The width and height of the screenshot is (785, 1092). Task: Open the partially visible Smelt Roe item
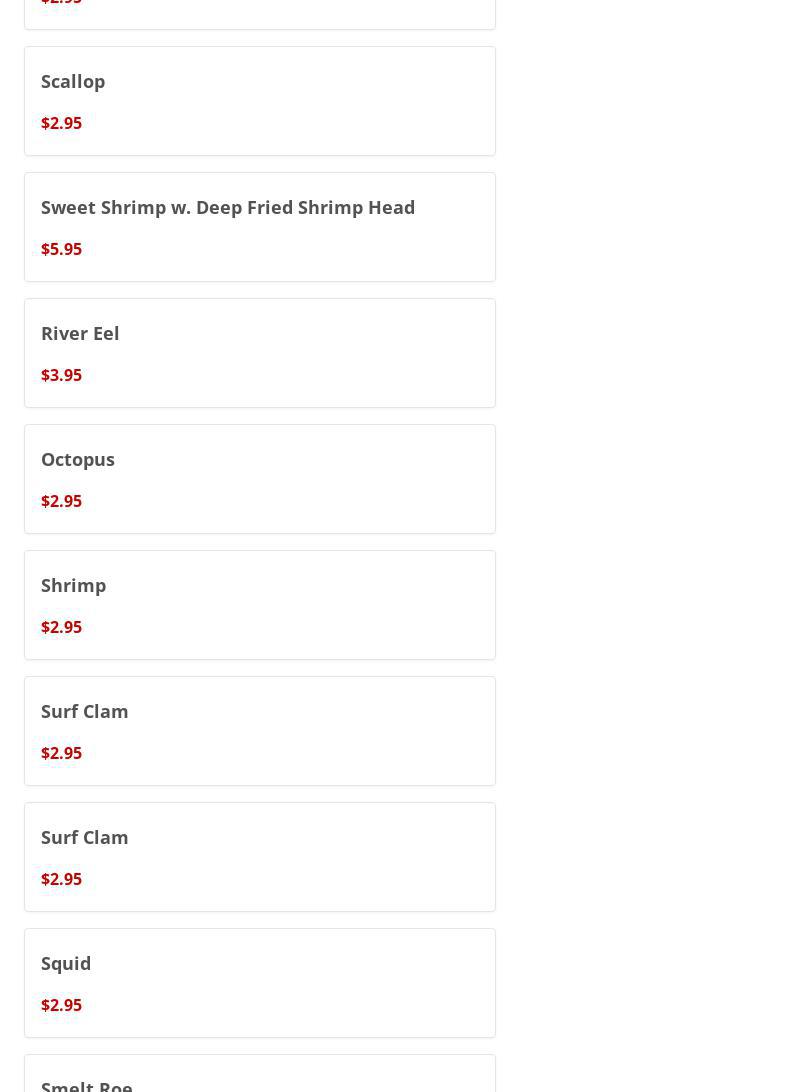(x=86, y=1084)
